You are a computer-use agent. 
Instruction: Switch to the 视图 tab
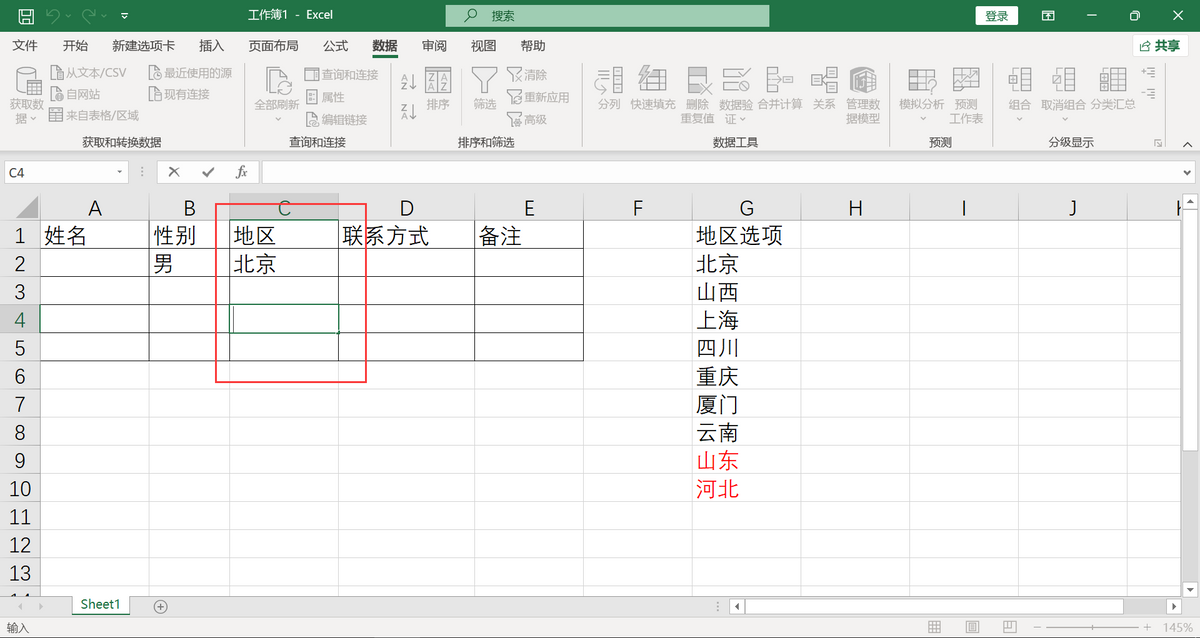click(x=484, y=46)
